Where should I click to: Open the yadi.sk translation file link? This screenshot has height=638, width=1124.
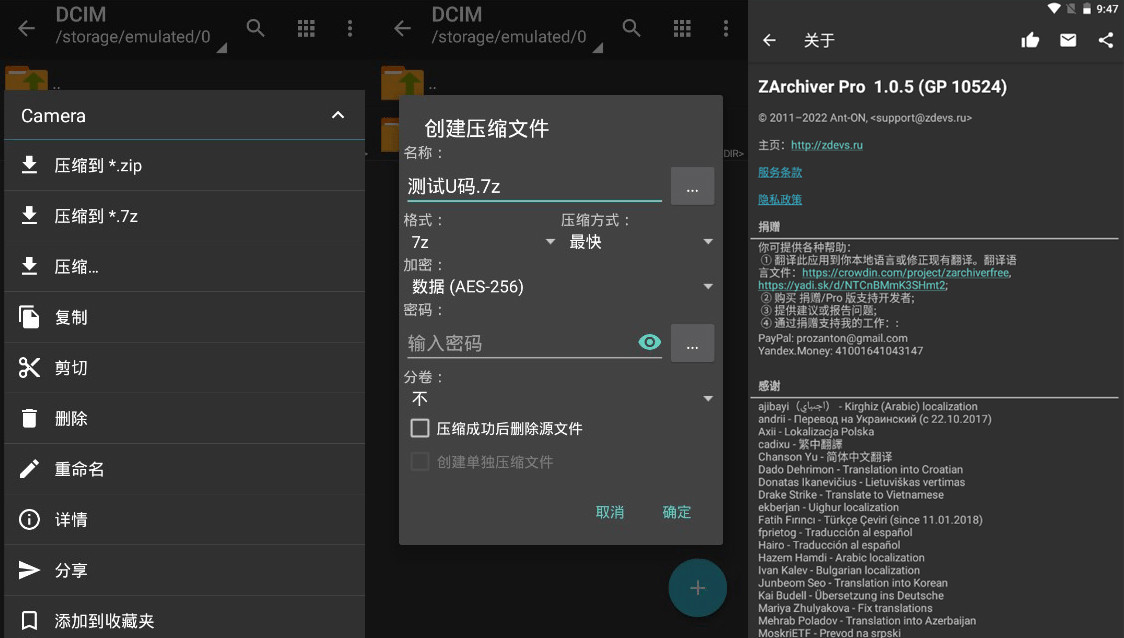[852, 285]
